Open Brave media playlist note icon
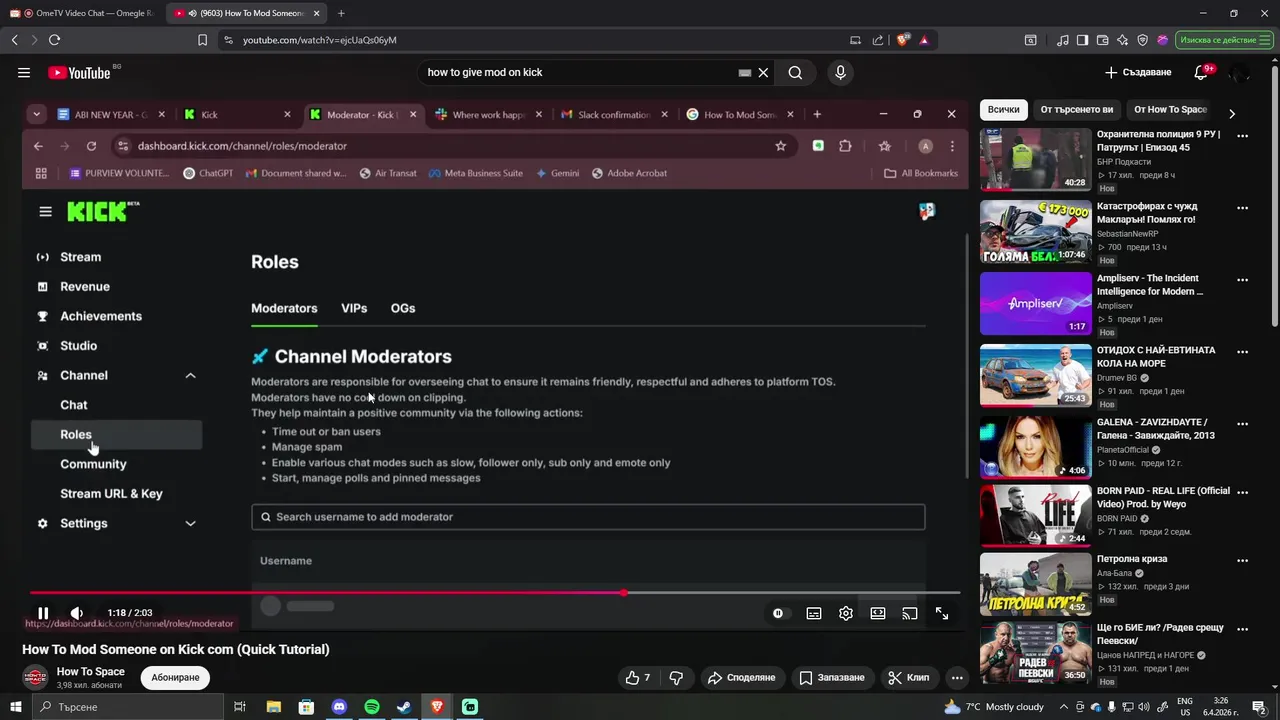1280x720 pixels. click(1062, 40)
